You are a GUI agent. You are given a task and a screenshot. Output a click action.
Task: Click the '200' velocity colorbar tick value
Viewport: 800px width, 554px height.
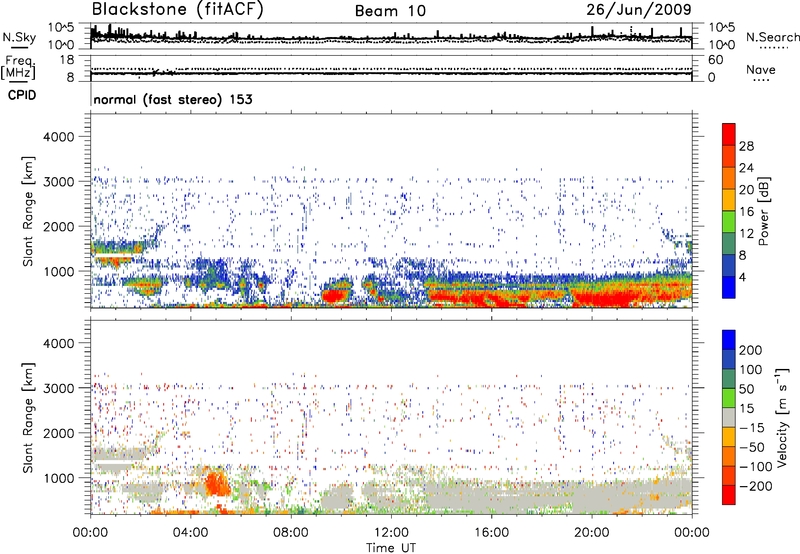click(751, 350)
